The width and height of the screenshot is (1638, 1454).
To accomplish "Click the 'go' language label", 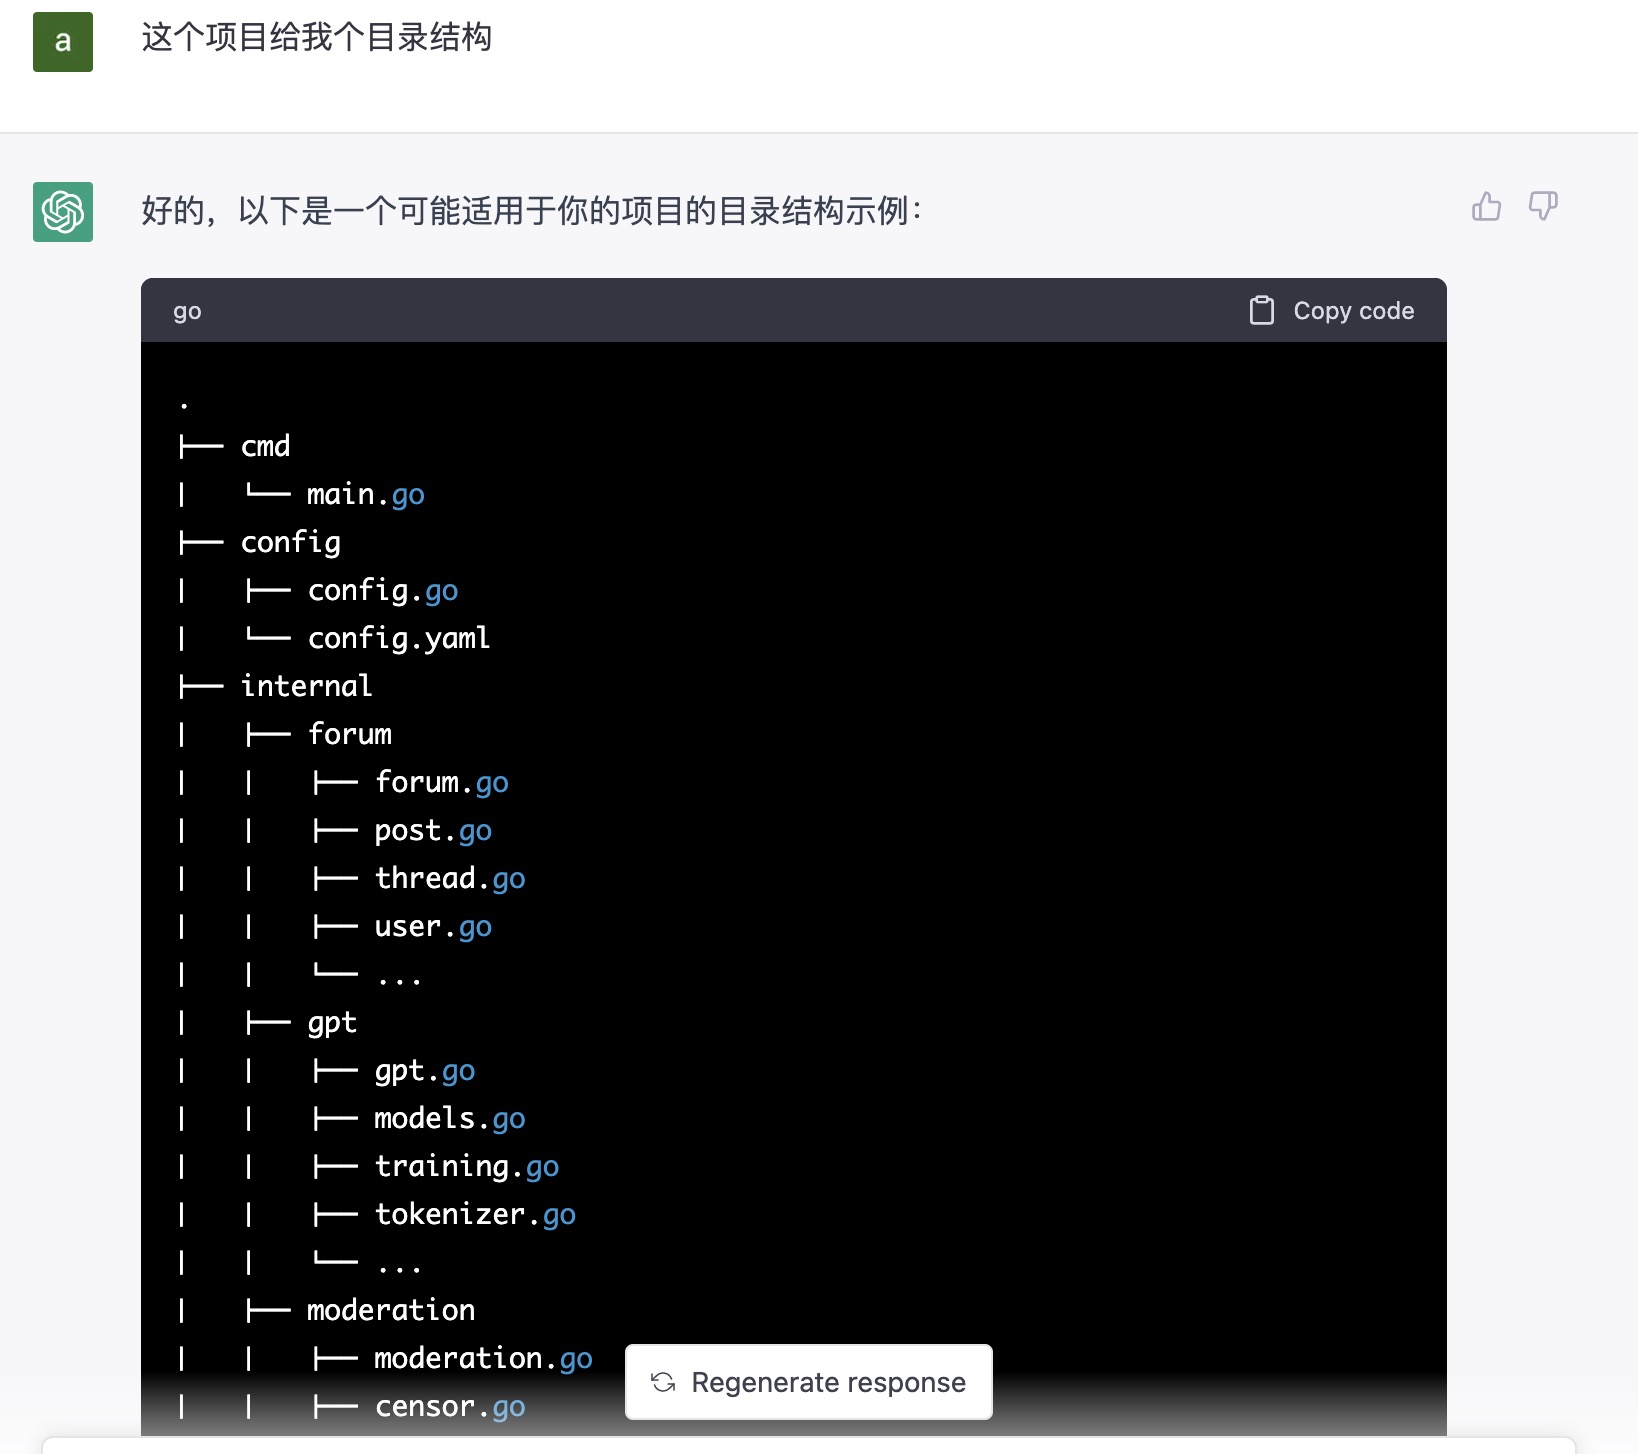I will point(187,311).
